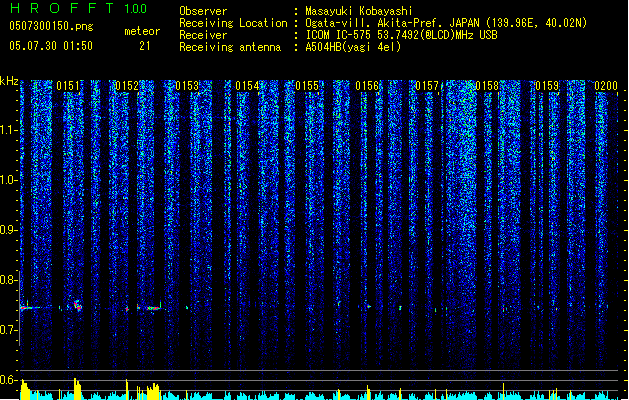Click the 1.0 kHz axis tick label
The height and width of the screenshot is (400, 629).
click(9, 180)
